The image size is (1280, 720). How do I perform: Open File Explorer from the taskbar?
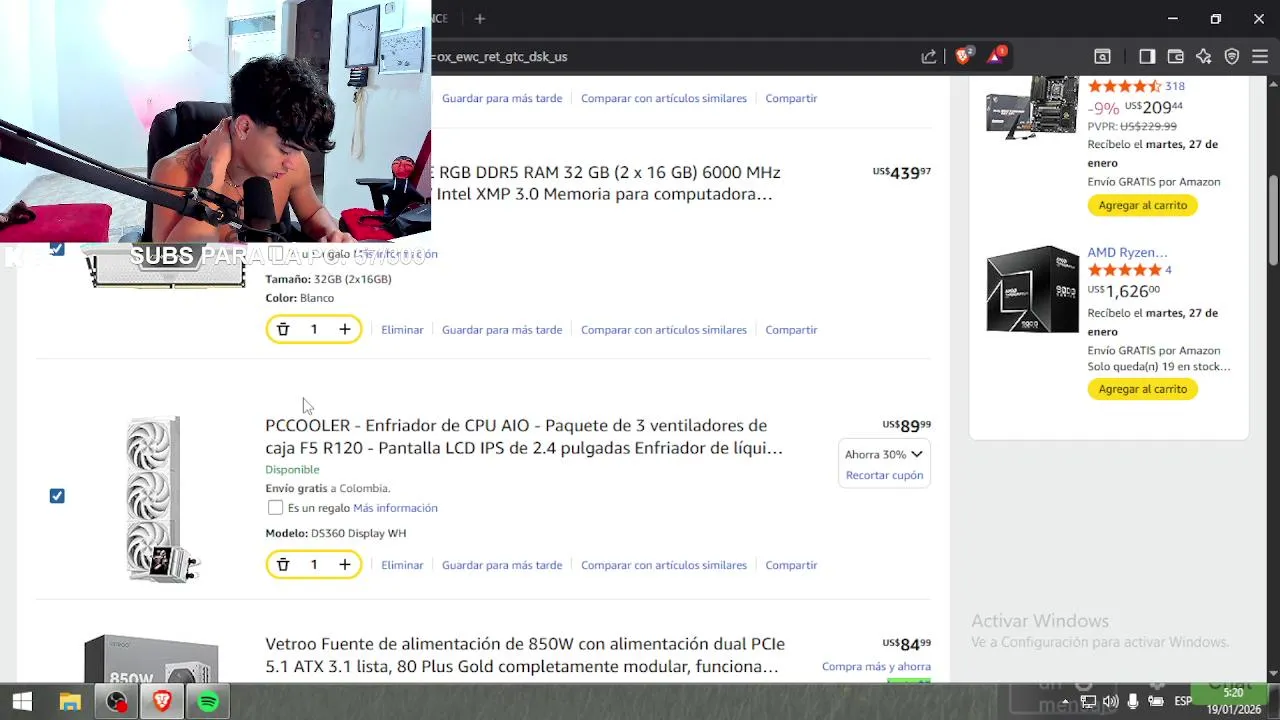coord(69,702)
